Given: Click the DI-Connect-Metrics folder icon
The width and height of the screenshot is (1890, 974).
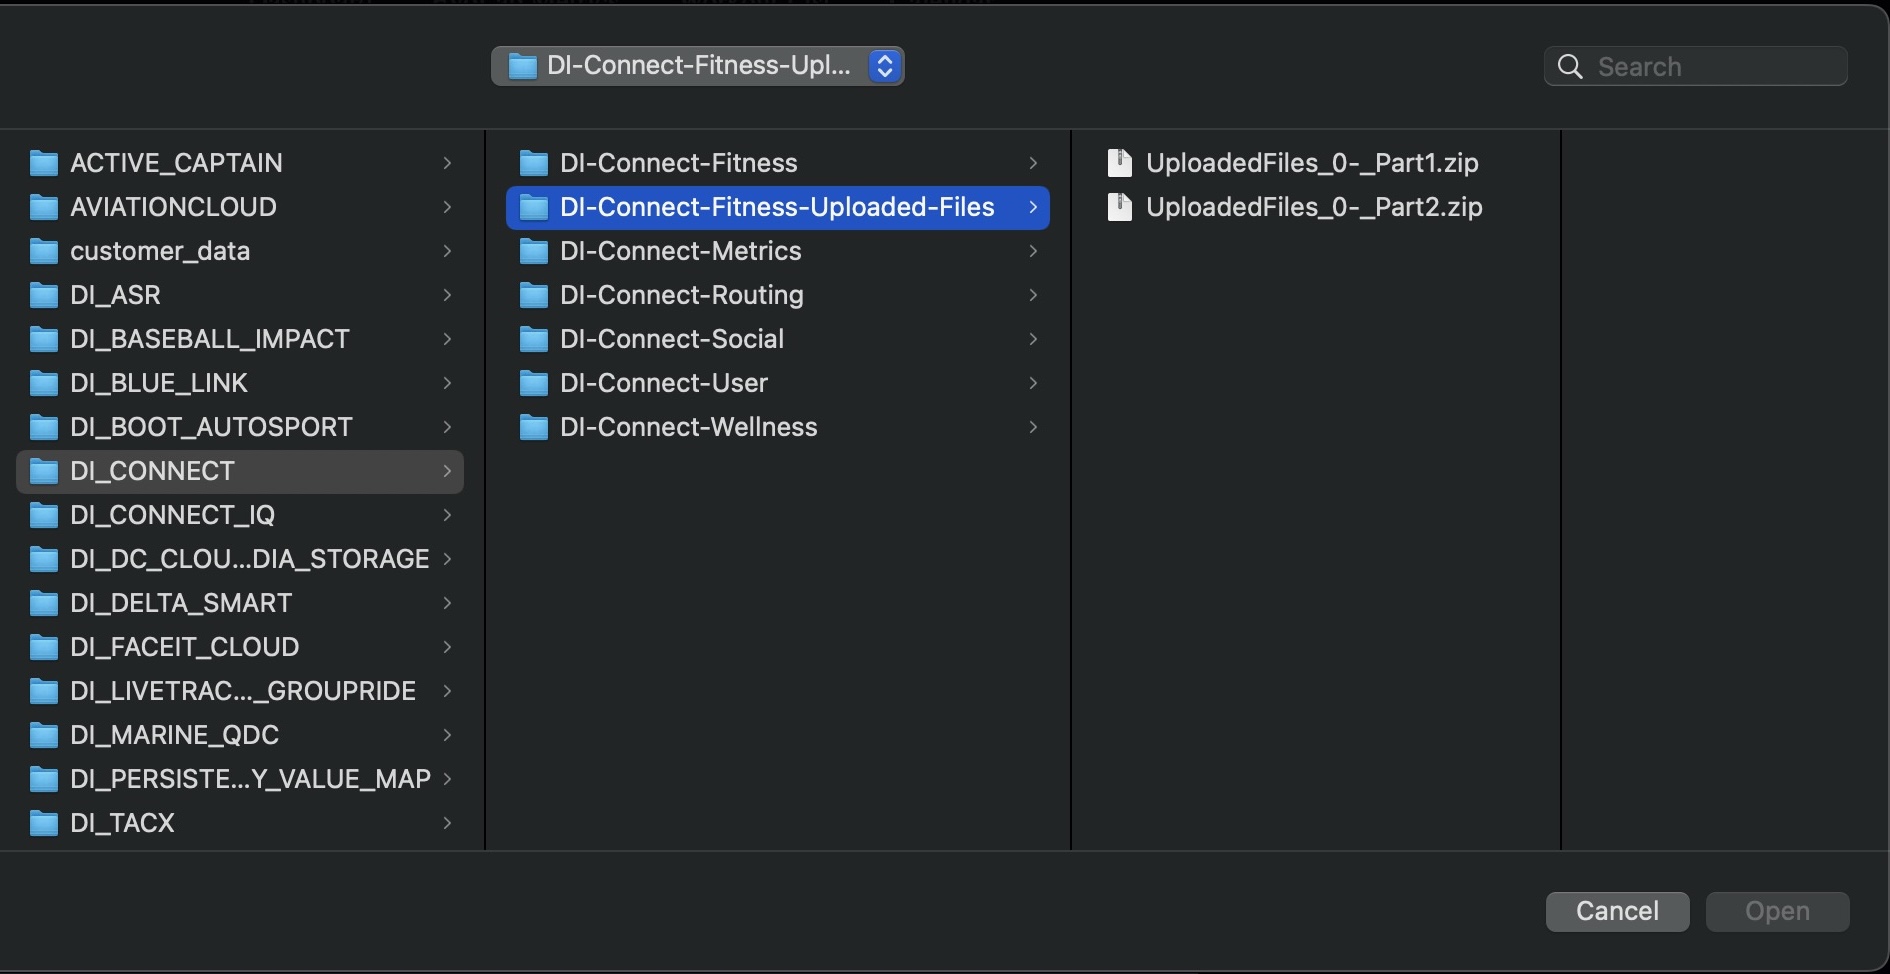Looking at the screenshot, I should pyautogui.click(x=534, y=251).
